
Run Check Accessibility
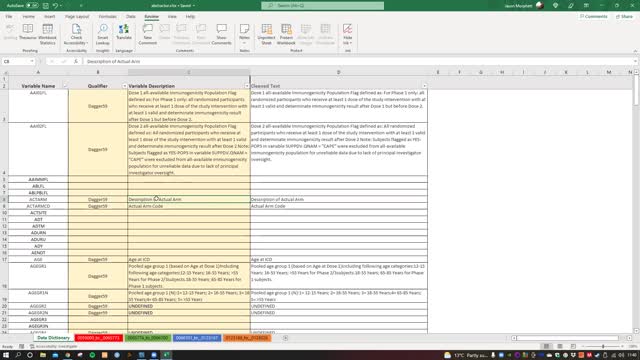click(x=76, y=34)
